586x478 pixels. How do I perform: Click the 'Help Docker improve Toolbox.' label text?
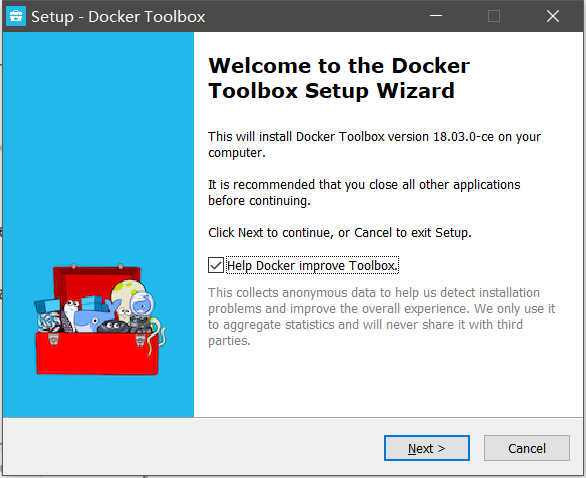[312, 265]
